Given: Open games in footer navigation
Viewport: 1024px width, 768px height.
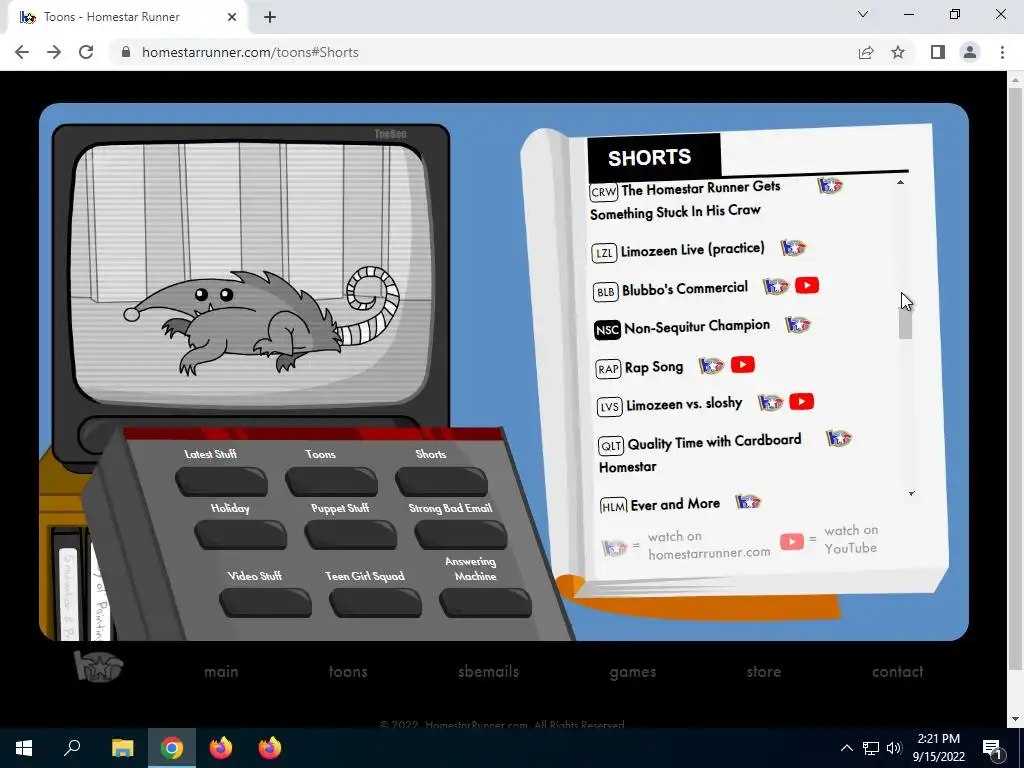Looking at the screenshot, I should [633, 672].
